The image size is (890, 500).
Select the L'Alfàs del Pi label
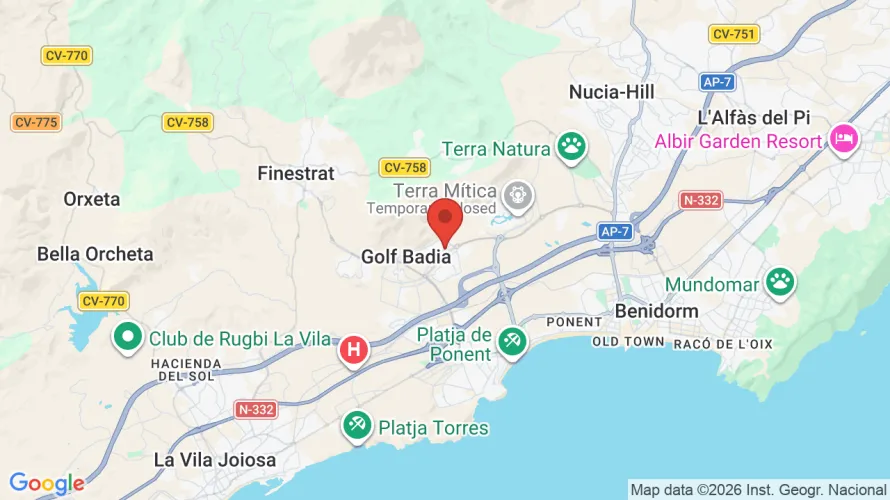[x=754, y=117]
